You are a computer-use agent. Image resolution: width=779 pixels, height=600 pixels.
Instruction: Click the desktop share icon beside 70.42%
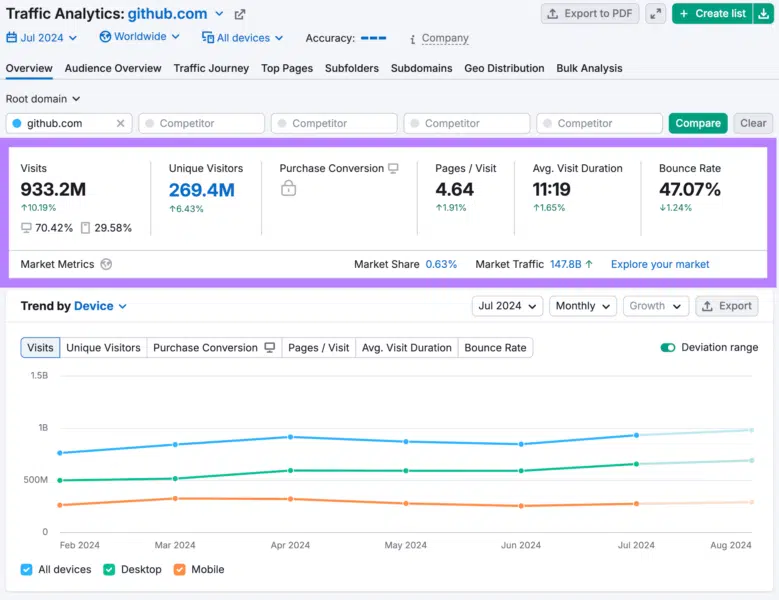[26, 228]
